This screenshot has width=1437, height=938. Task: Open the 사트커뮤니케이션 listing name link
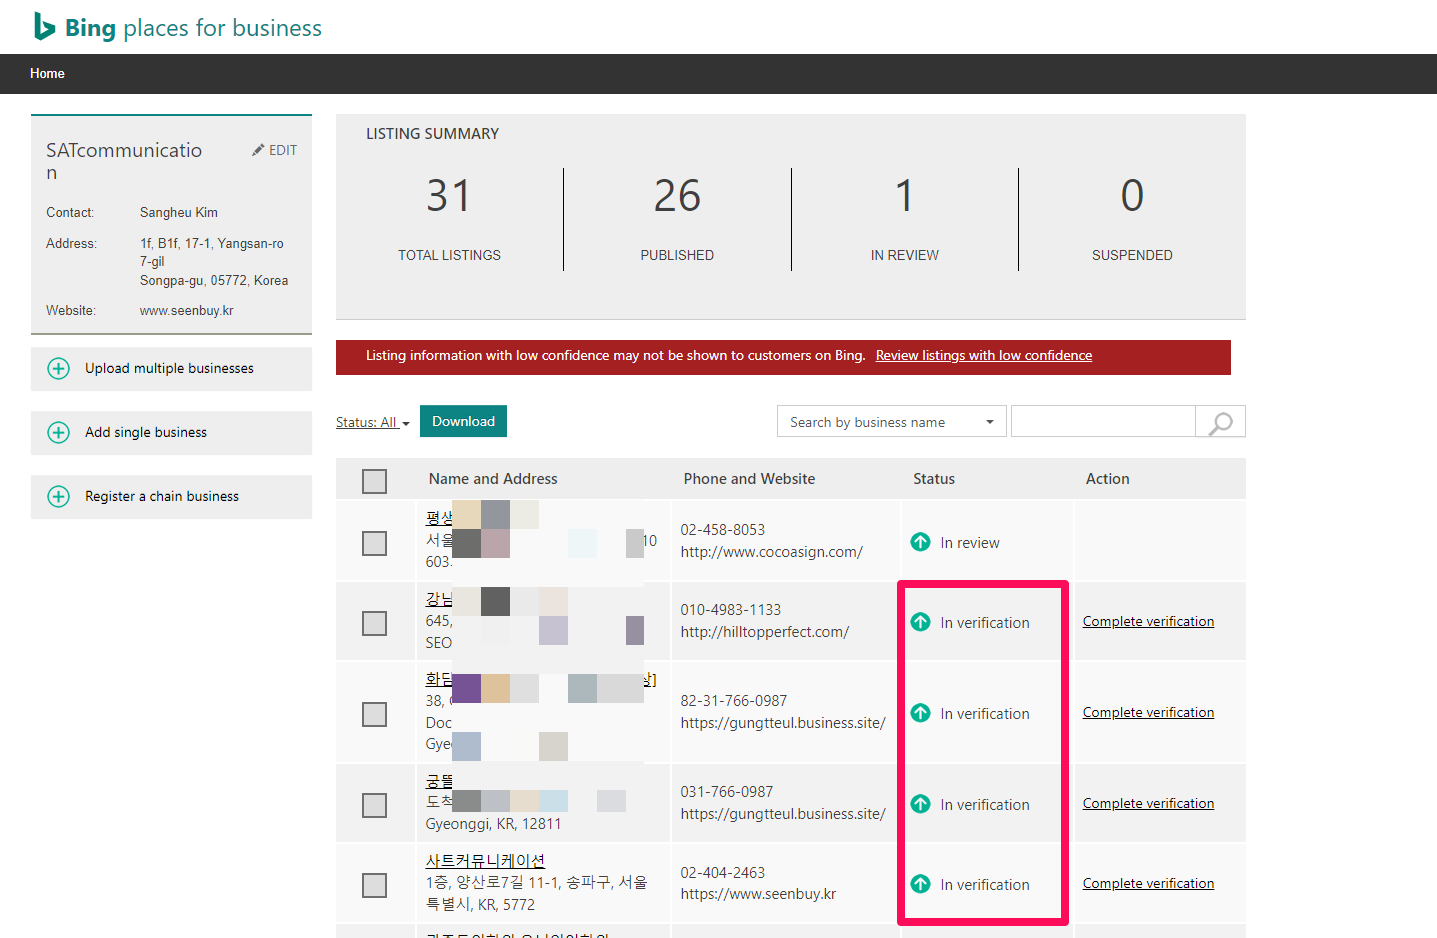point(485,861)
